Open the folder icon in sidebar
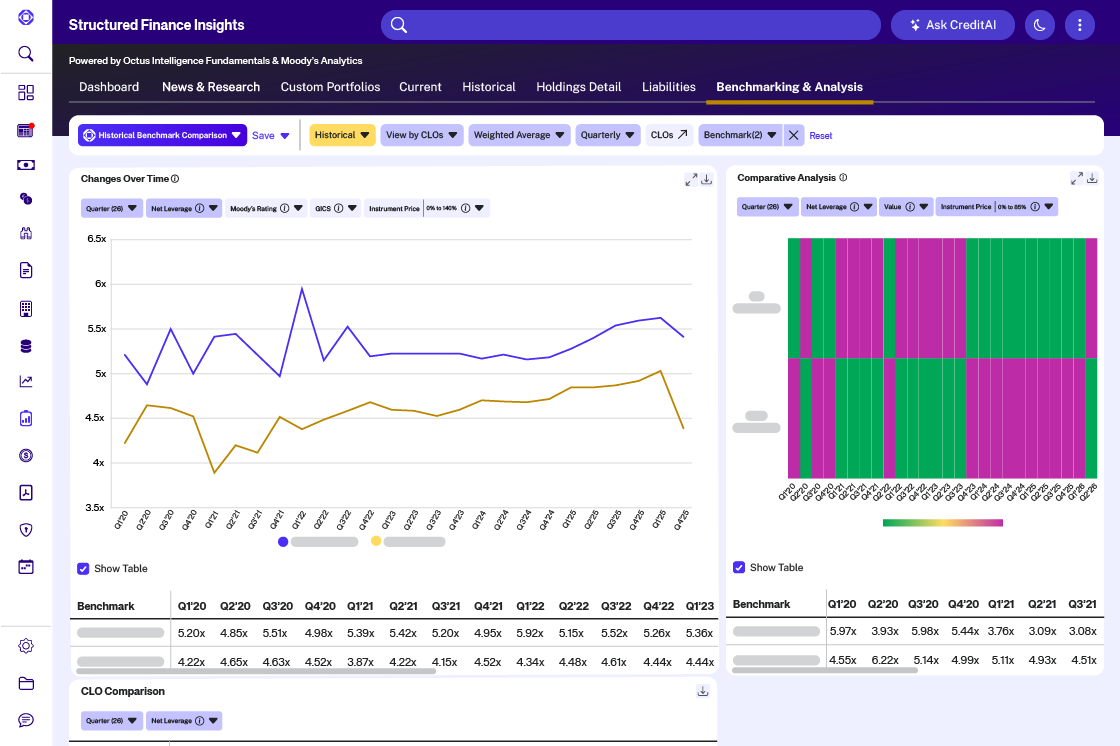The height and width of the screenshot is (746, 1120). click(26, 683)
